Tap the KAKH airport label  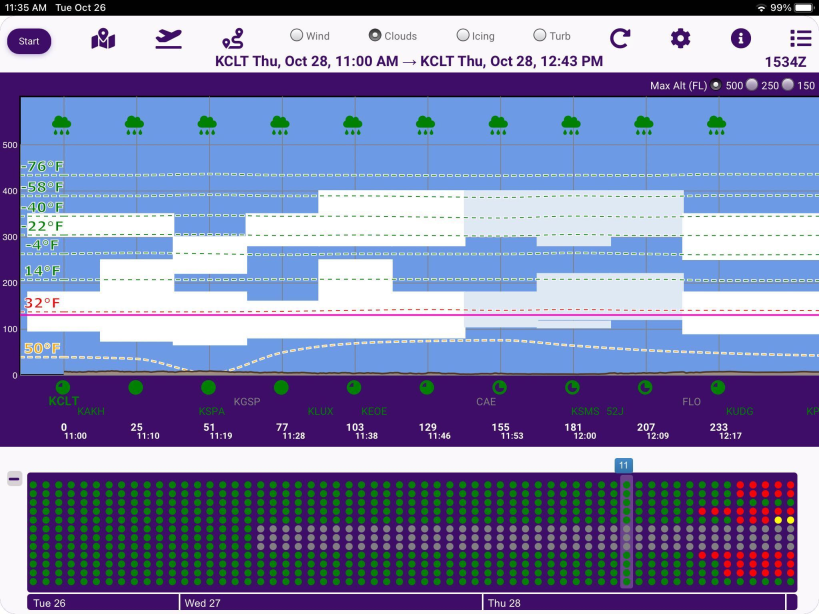click(x=91, y=411)
